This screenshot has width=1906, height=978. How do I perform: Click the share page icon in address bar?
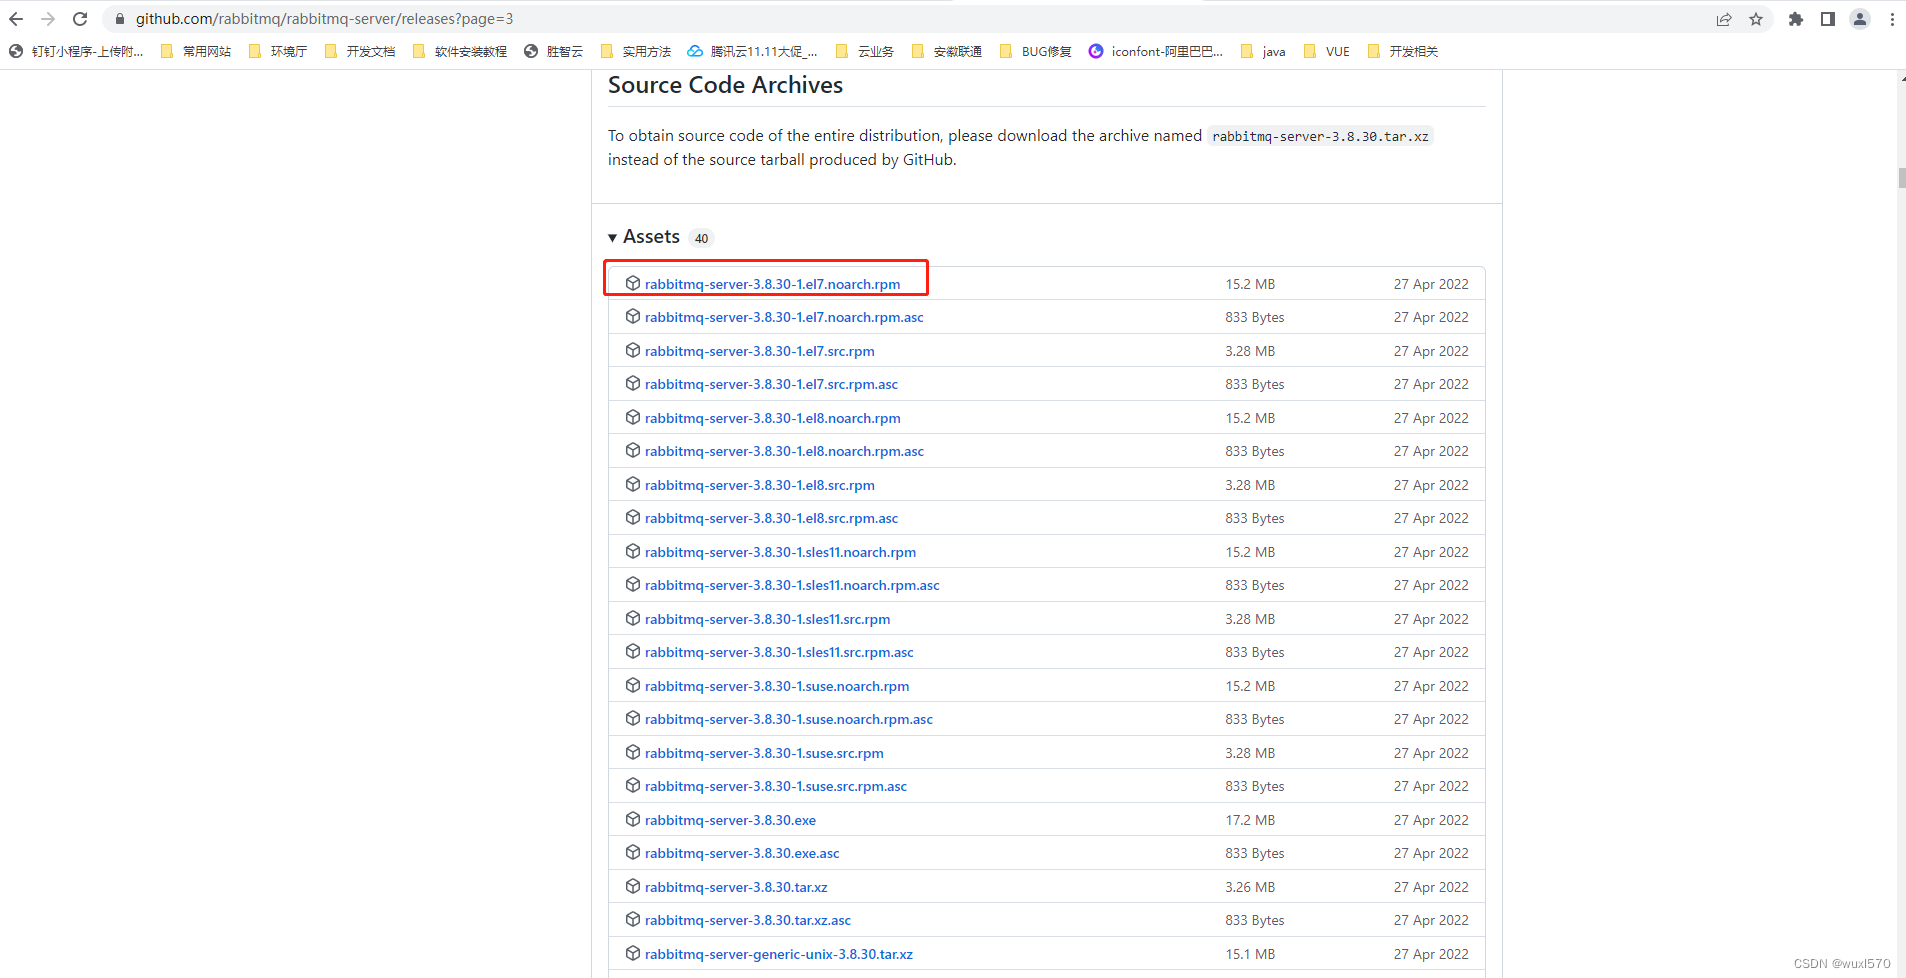coord(1724,19)
